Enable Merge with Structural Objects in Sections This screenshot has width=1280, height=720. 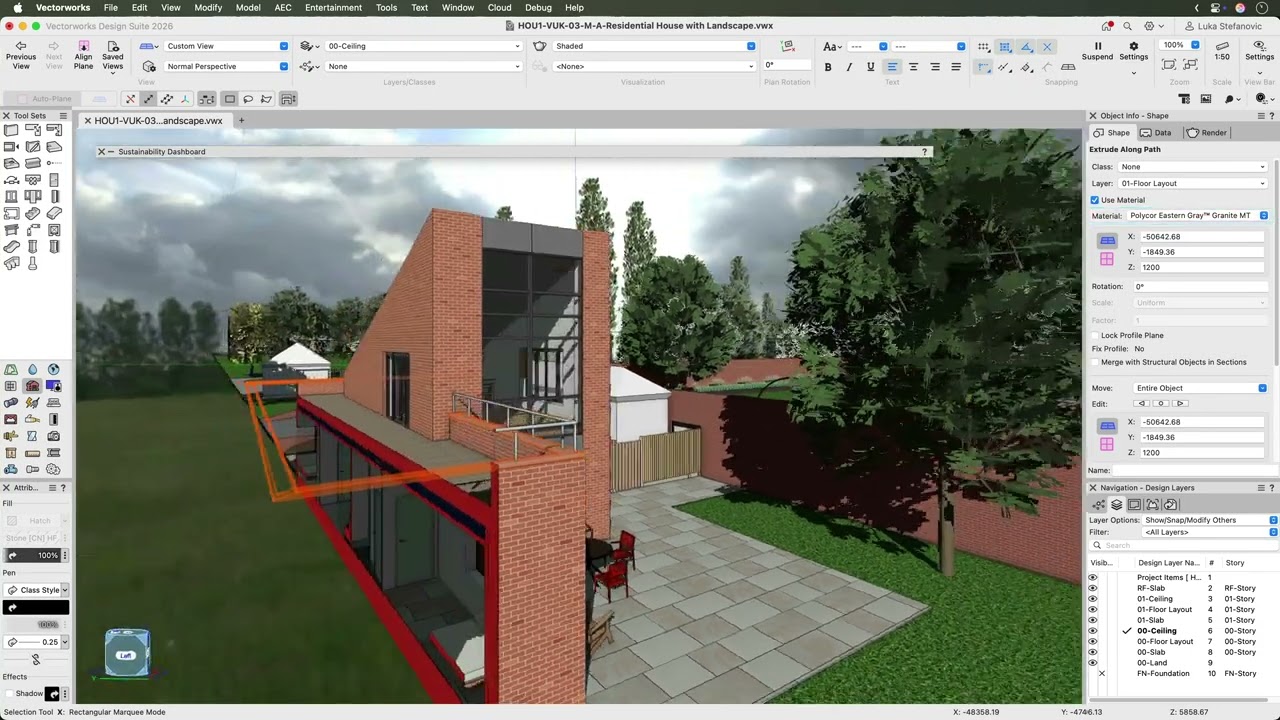point(1095,362)
